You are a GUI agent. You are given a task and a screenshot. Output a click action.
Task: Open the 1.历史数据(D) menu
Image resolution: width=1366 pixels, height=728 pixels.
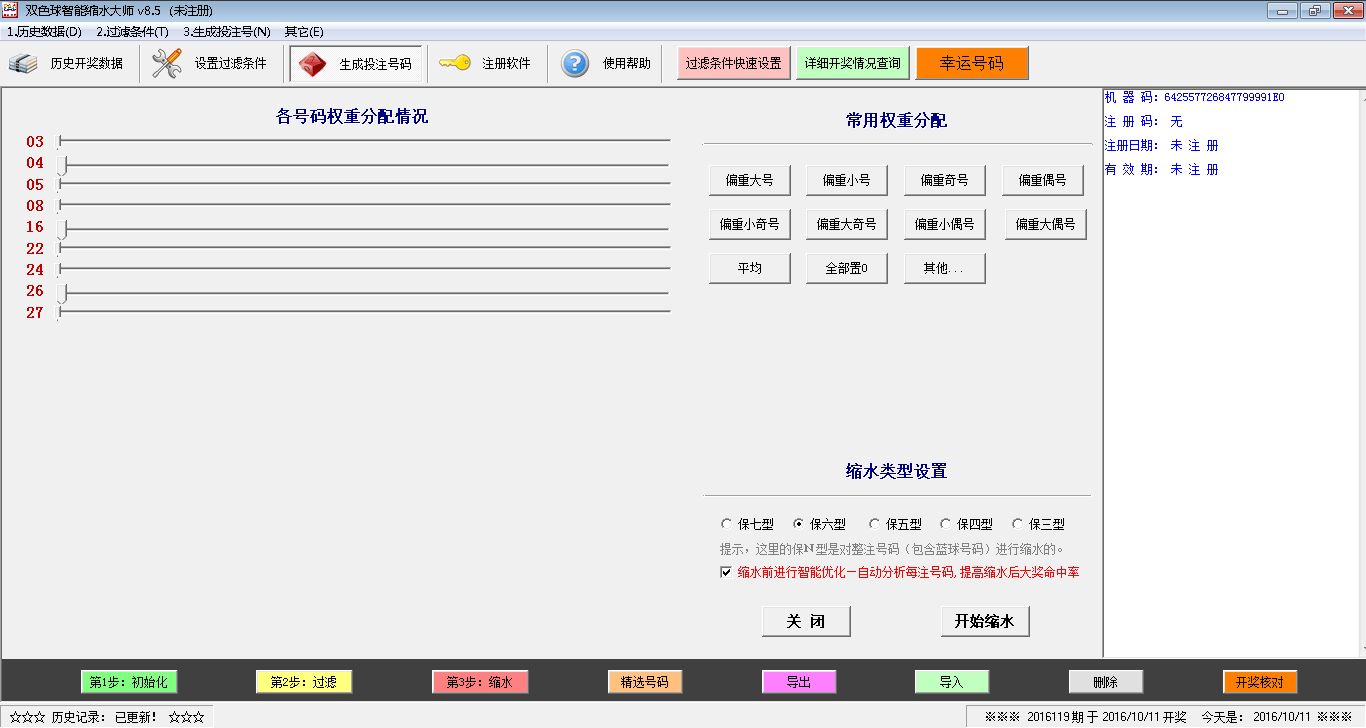(44, 31)
